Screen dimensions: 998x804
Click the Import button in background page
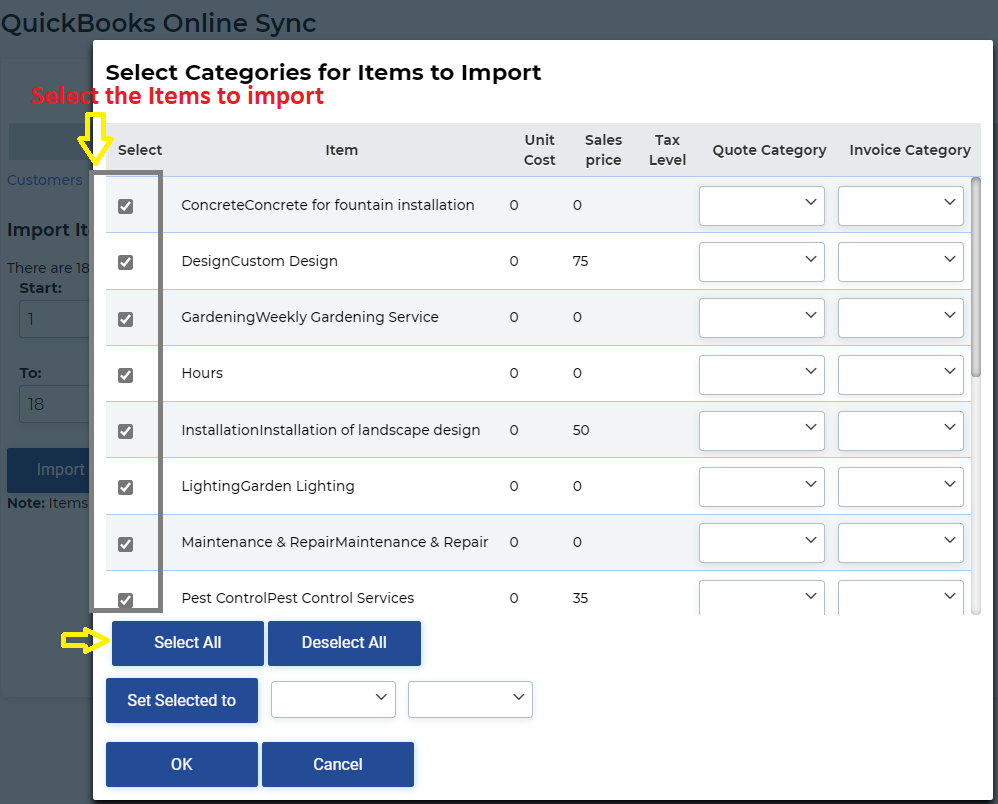pyautogui.click(x=50, y=470)
